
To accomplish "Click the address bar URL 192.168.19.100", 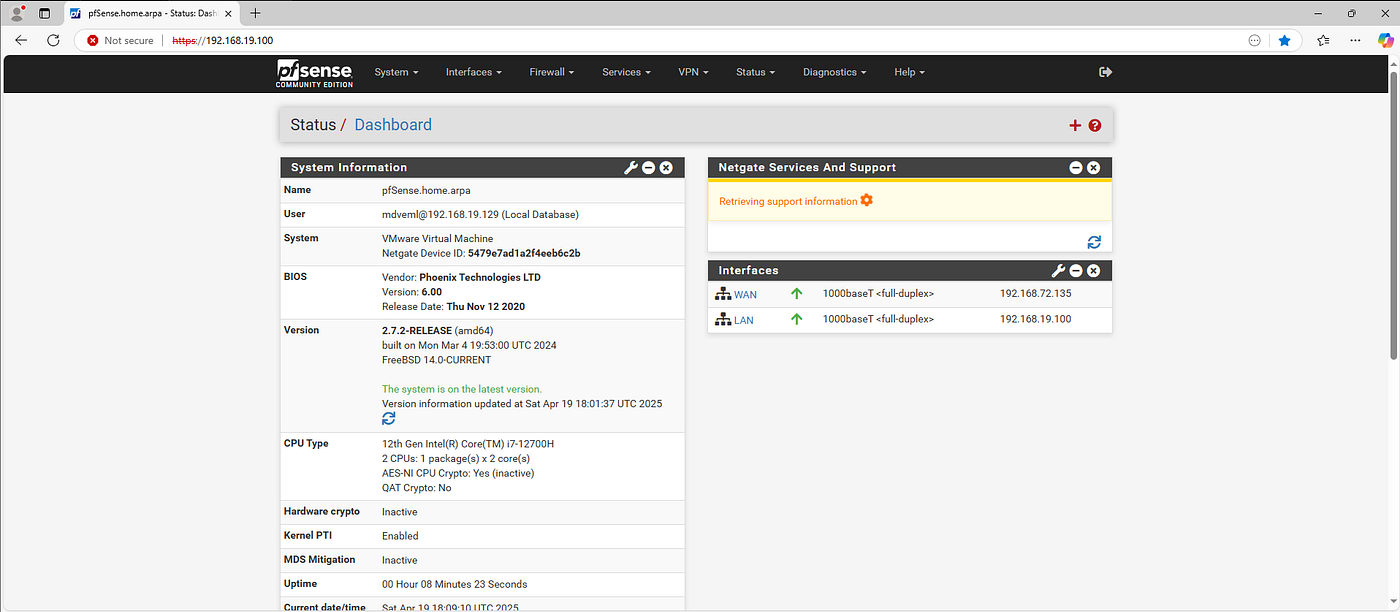I will click(x=223, y=41).
